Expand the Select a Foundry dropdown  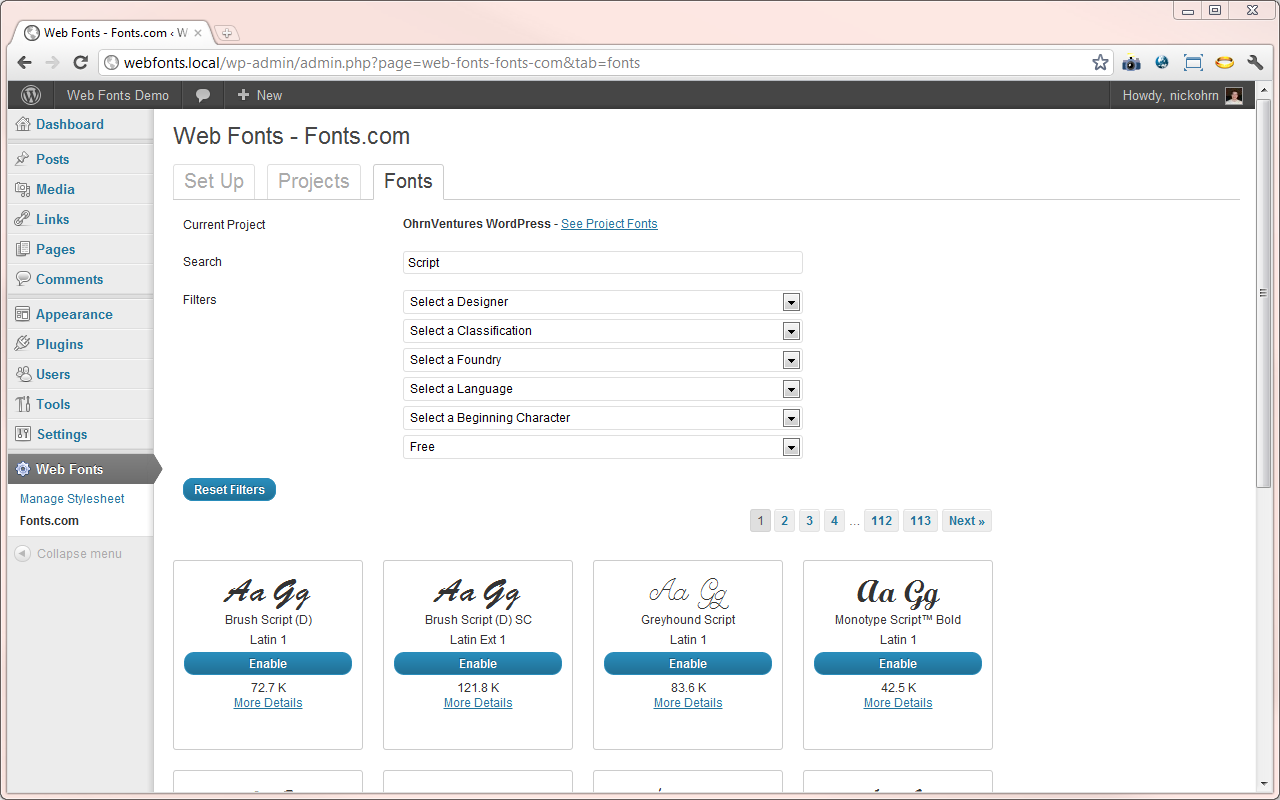(603, 360)
